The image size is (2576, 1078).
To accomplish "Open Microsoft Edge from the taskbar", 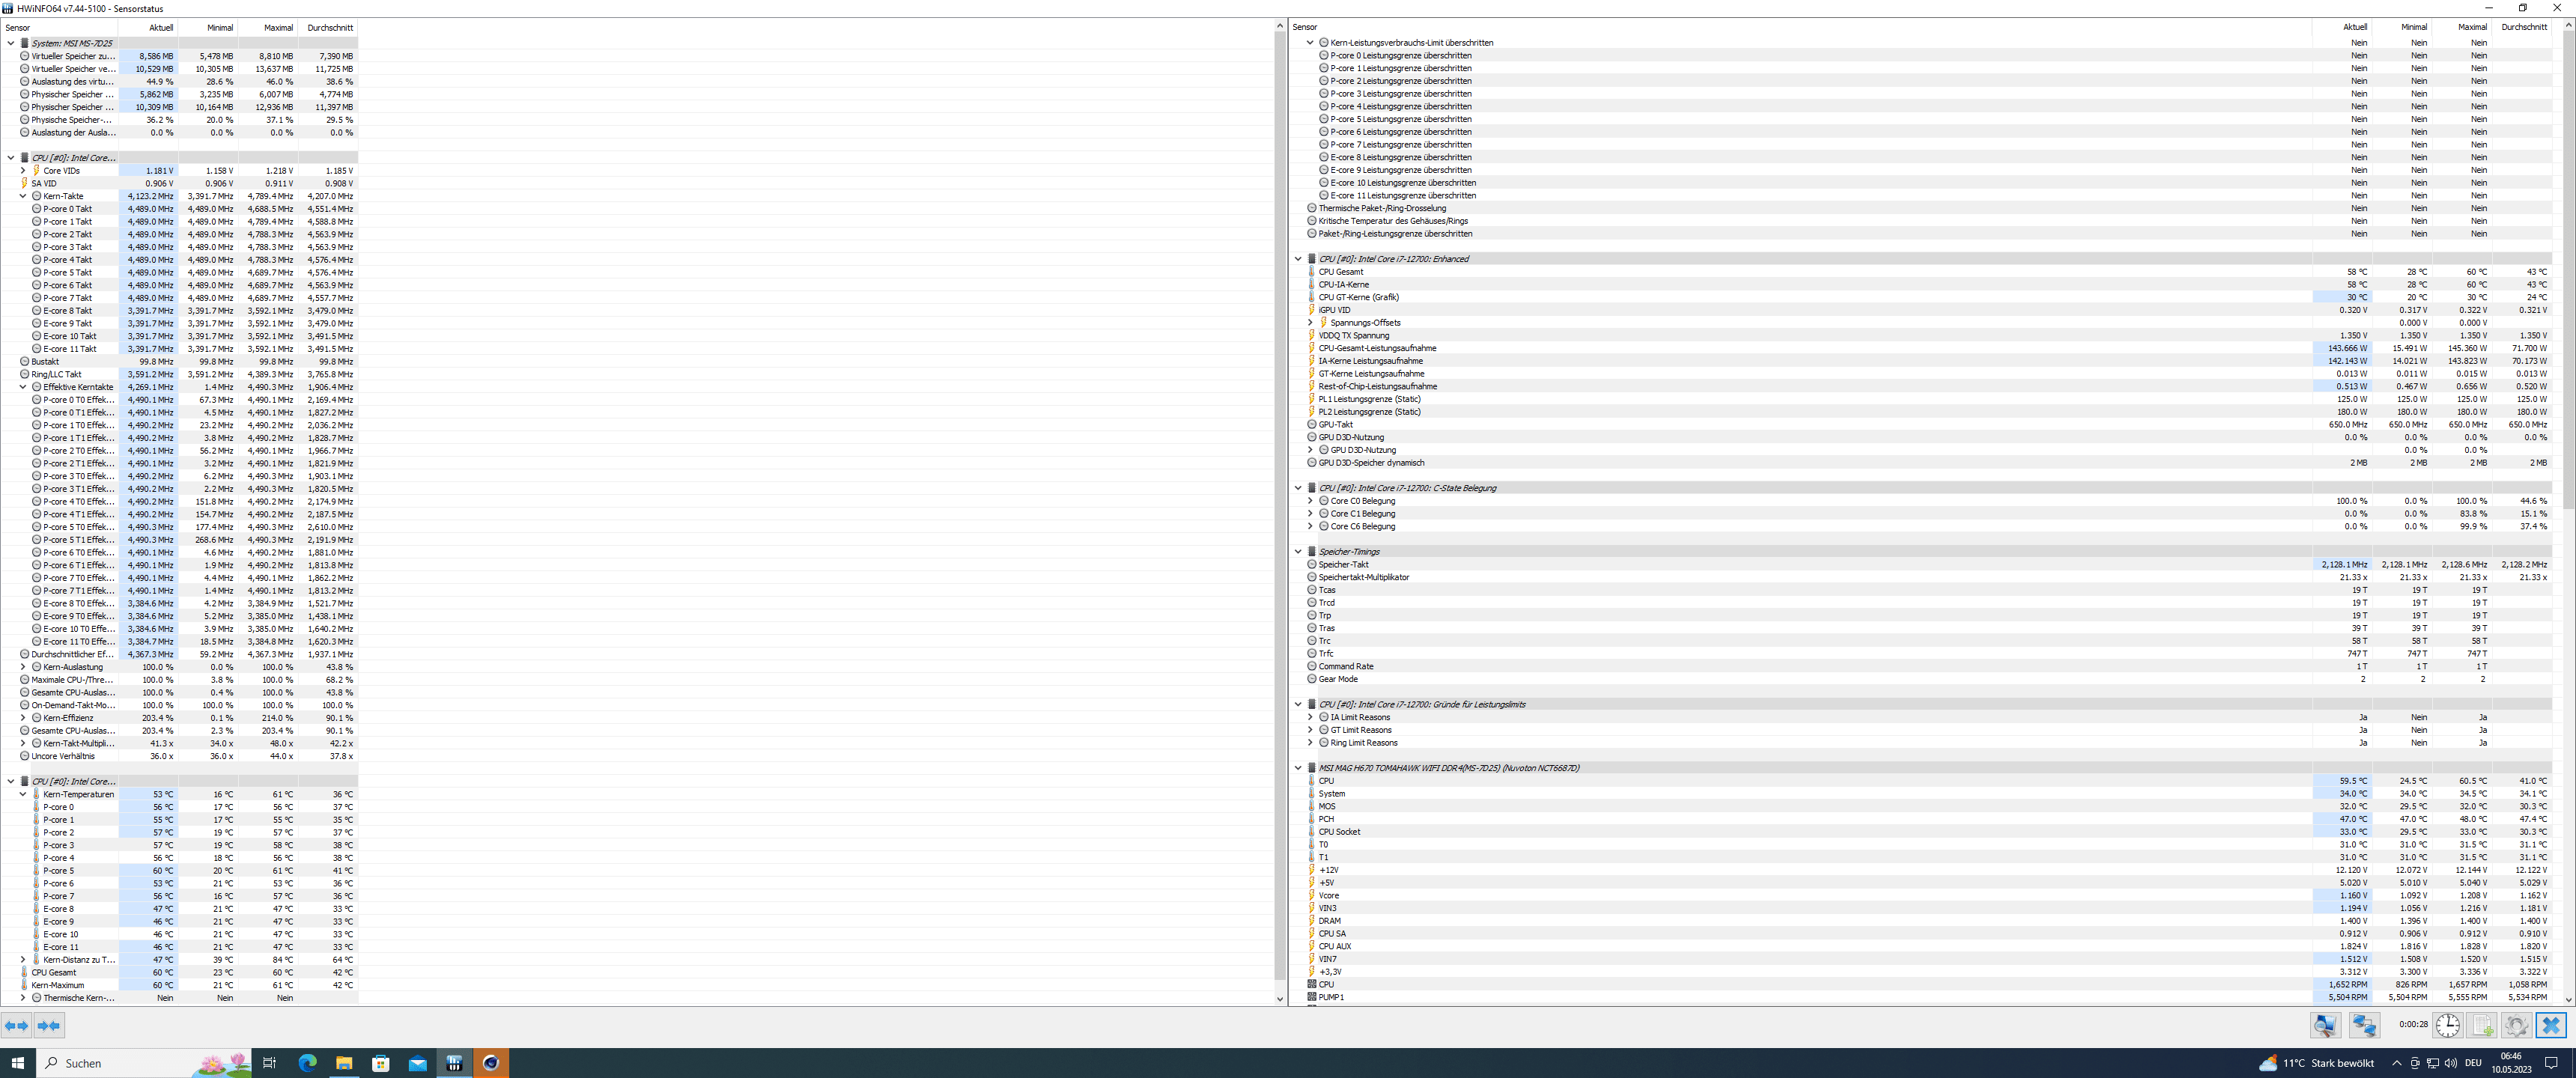I will [307, 1063].
